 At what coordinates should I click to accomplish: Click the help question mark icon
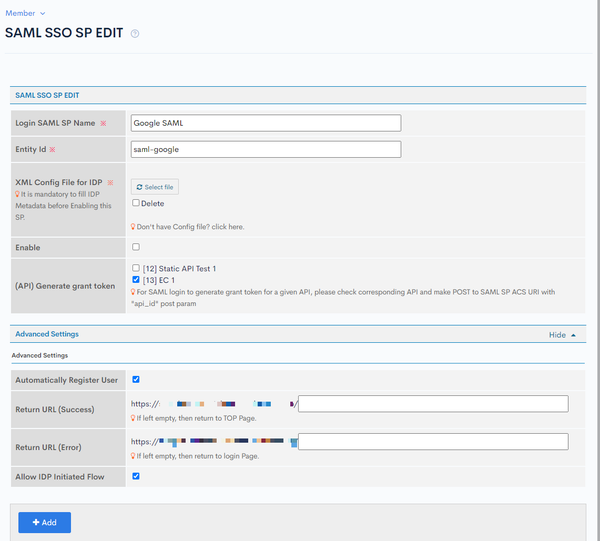click(135, 34)
